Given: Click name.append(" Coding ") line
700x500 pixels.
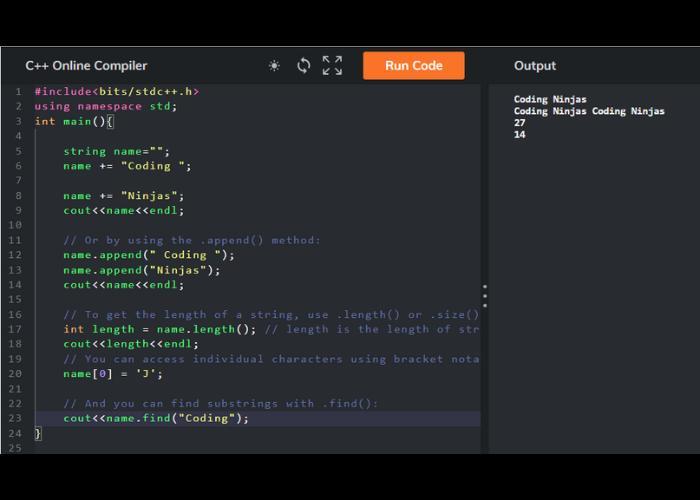Looking at the screenshot, I should coord(149,255).
